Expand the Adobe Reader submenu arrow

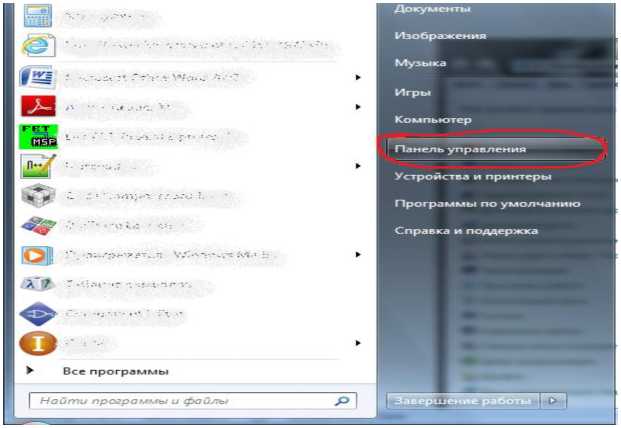pos(358,107)
